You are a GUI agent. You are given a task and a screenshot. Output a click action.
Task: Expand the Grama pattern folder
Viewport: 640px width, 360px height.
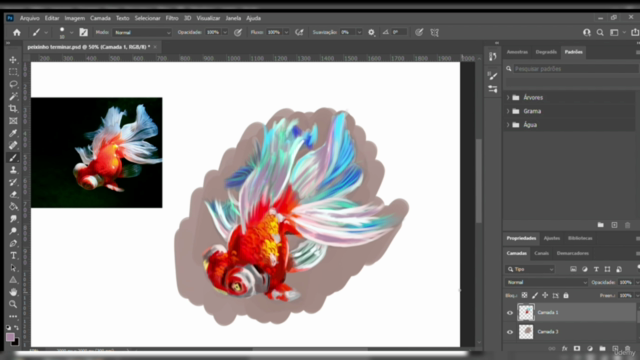(508, 111)
